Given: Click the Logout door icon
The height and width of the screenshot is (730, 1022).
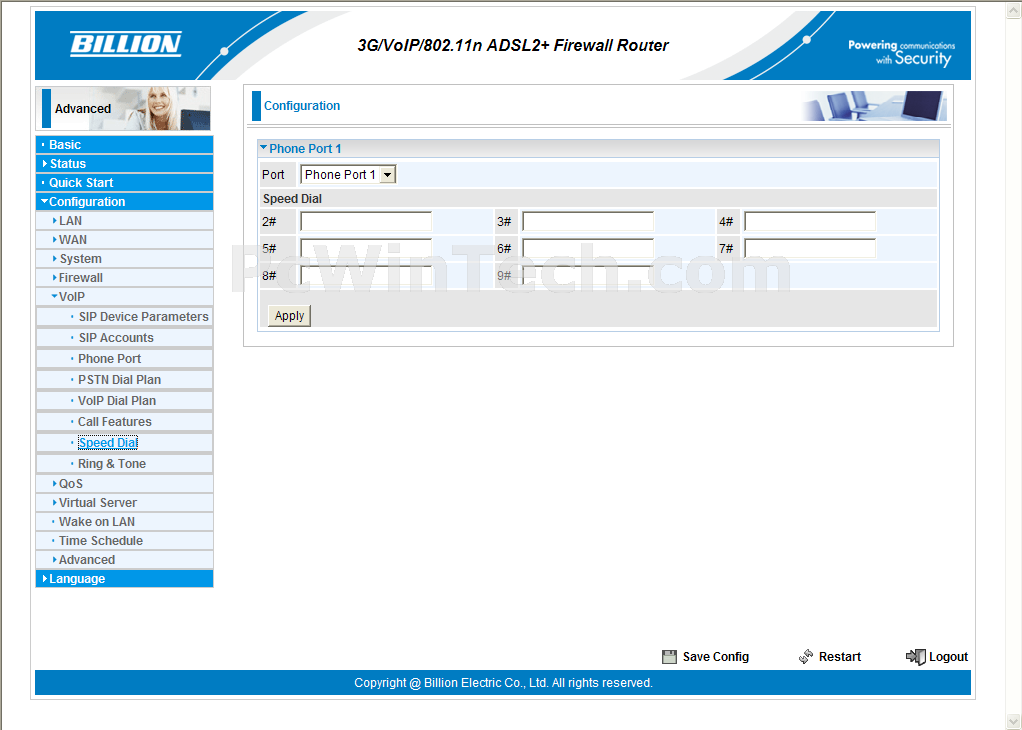Looking at the screenshot, I should click(915, 657).
